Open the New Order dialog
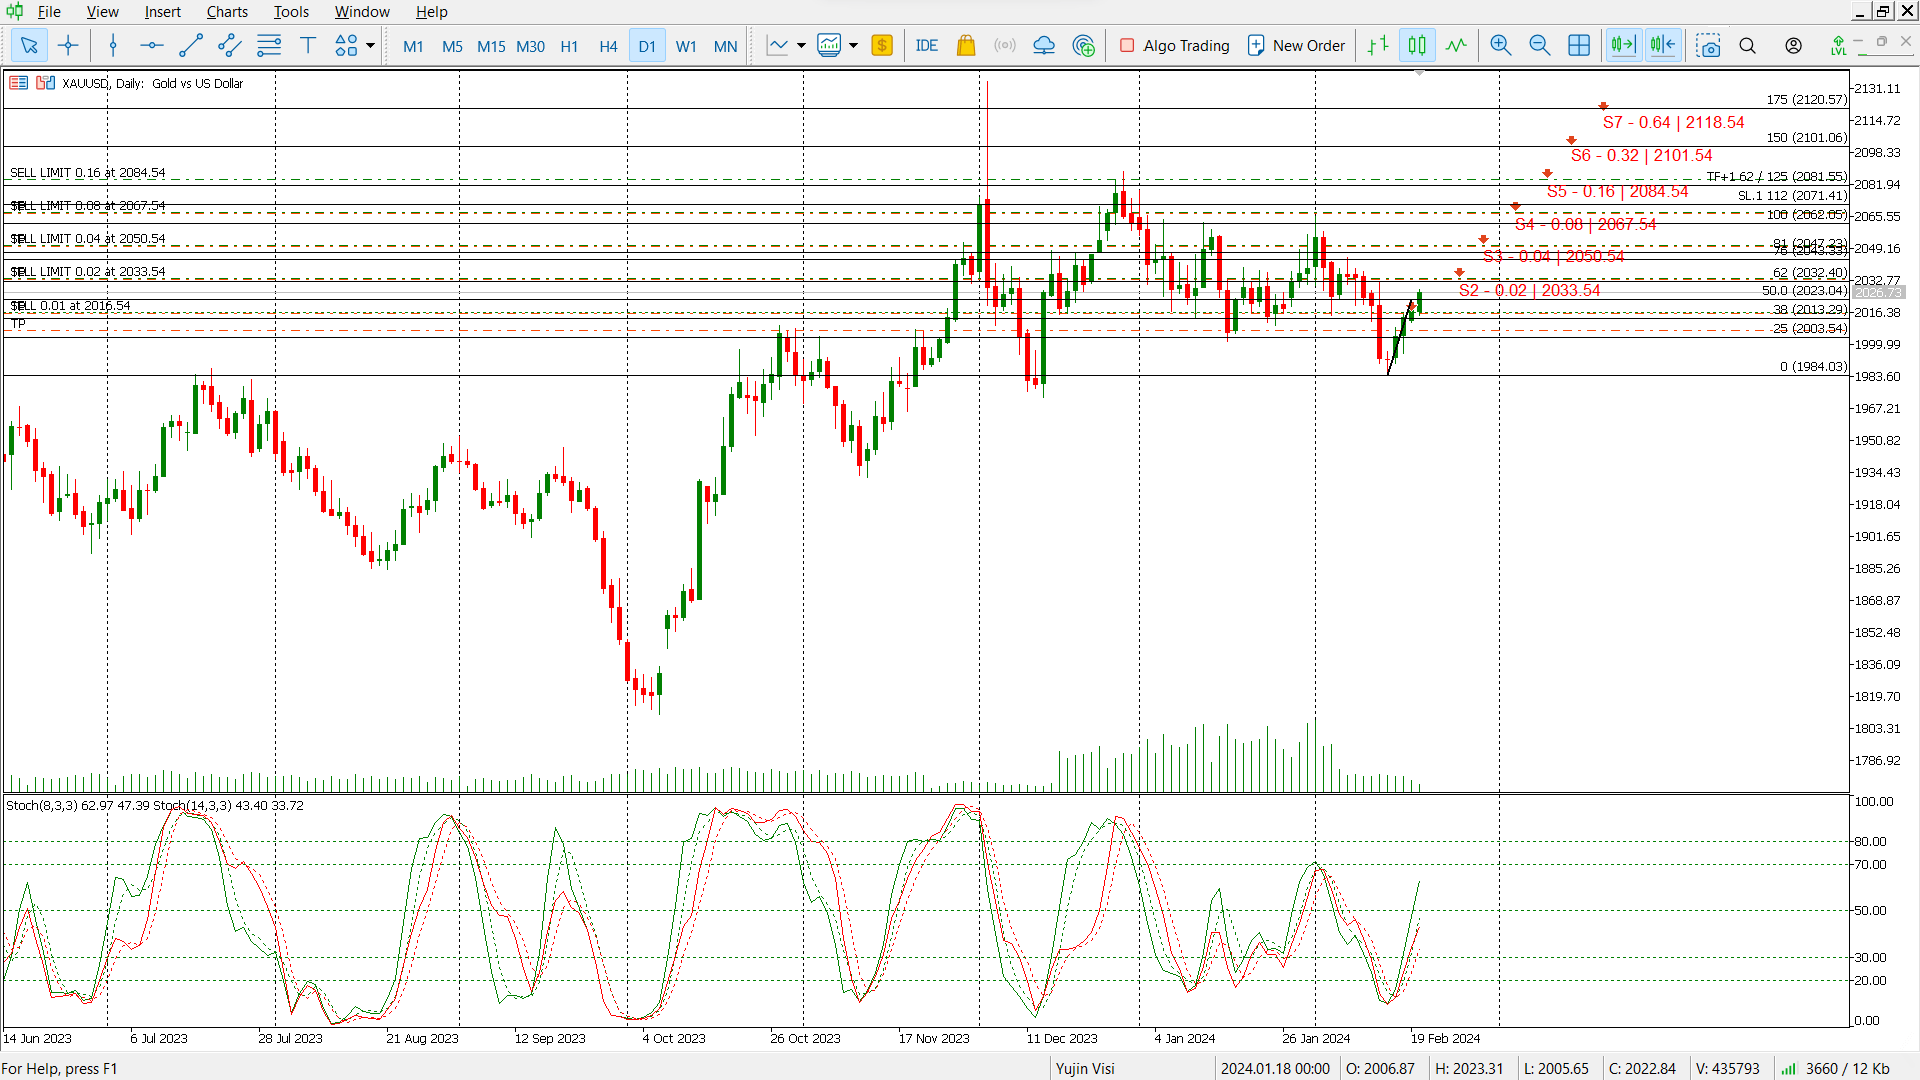The image size is (1920, 1080). click(x=1296, y=46)
